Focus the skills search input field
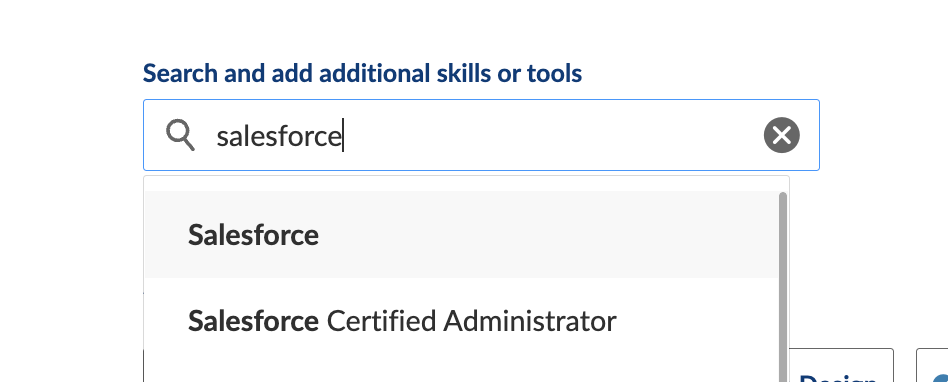The image size is (948, 382). (481, 135)
